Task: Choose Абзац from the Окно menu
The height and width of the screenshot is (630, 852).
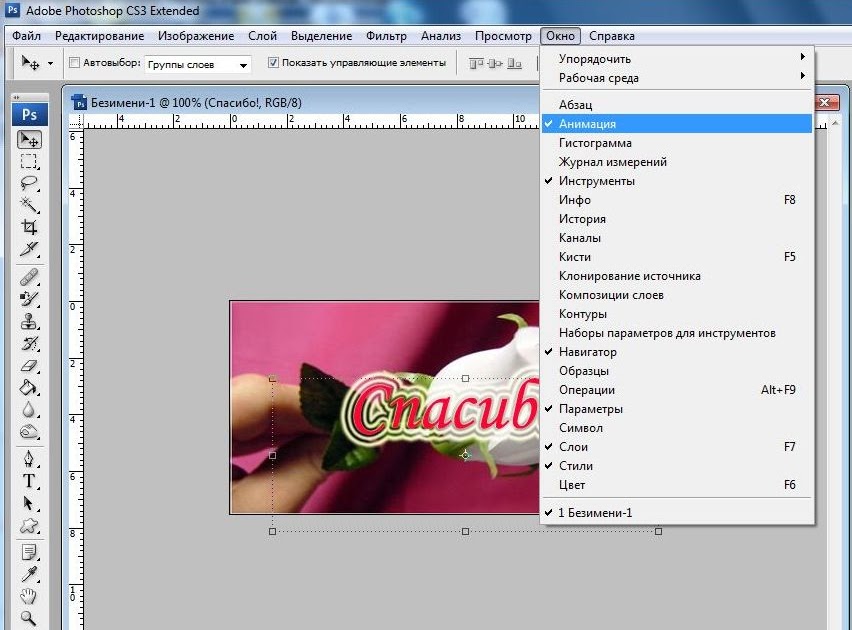Action: point(677,105)
